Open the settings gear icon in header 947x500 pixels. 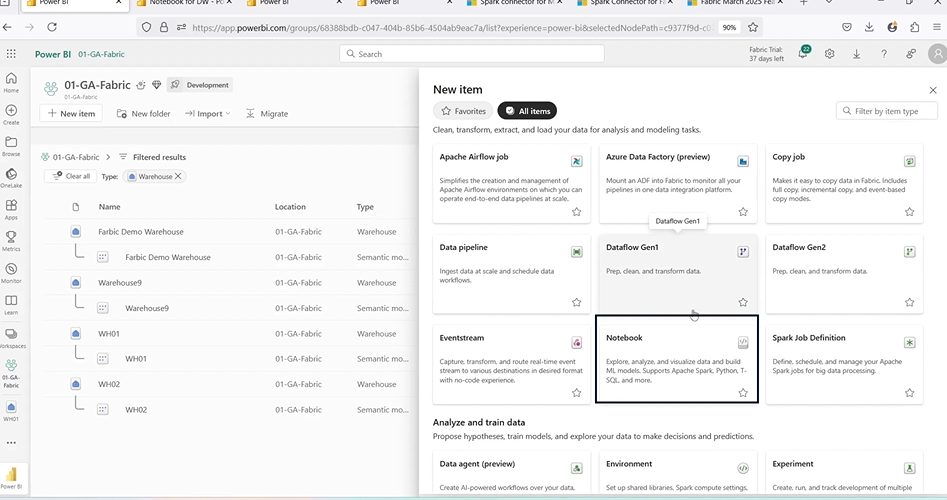(829, 54)
